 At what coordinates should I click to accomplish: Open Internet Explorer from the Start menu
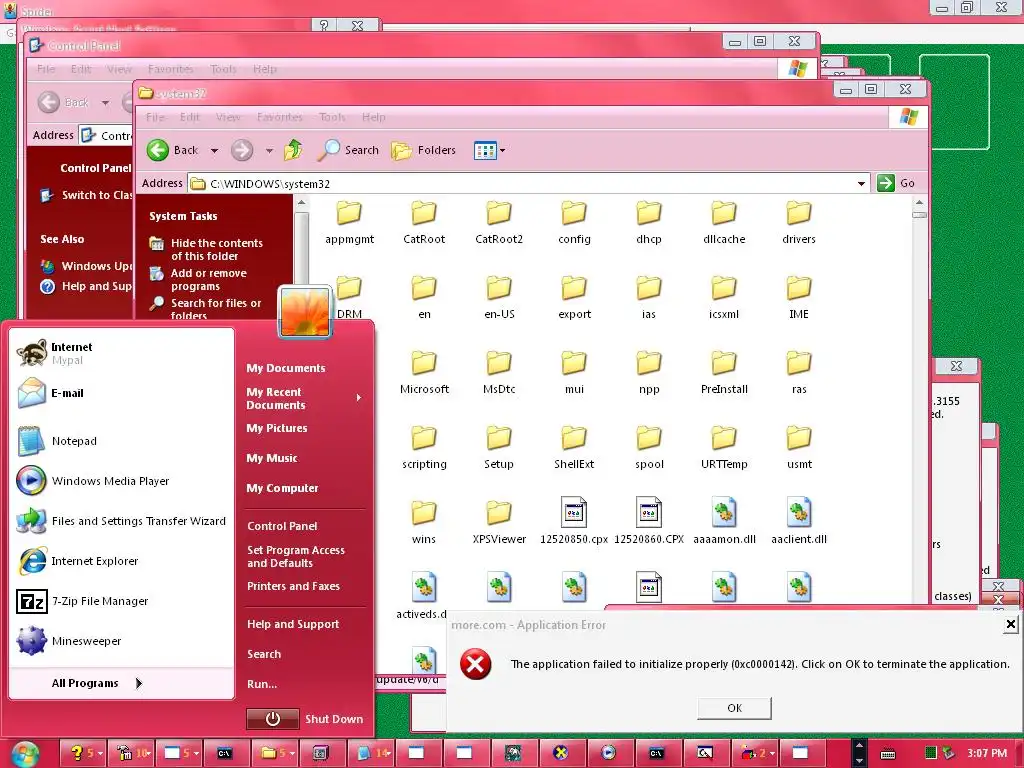(x=77, y=560)
